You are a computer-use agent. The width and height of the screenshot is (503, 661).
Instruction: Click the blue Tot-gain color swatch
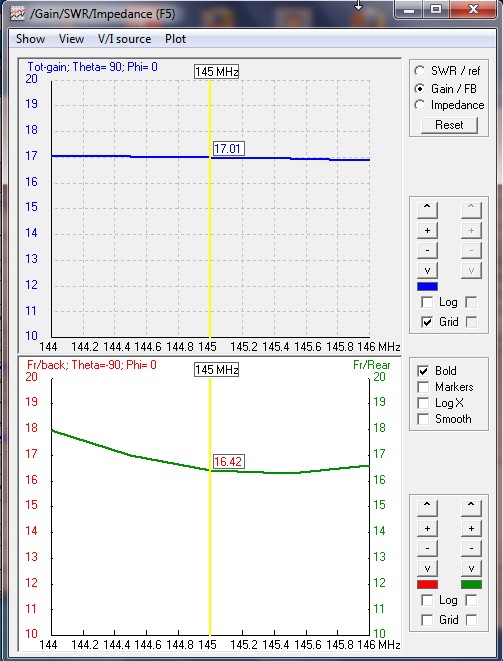click(x=427, y=287)
